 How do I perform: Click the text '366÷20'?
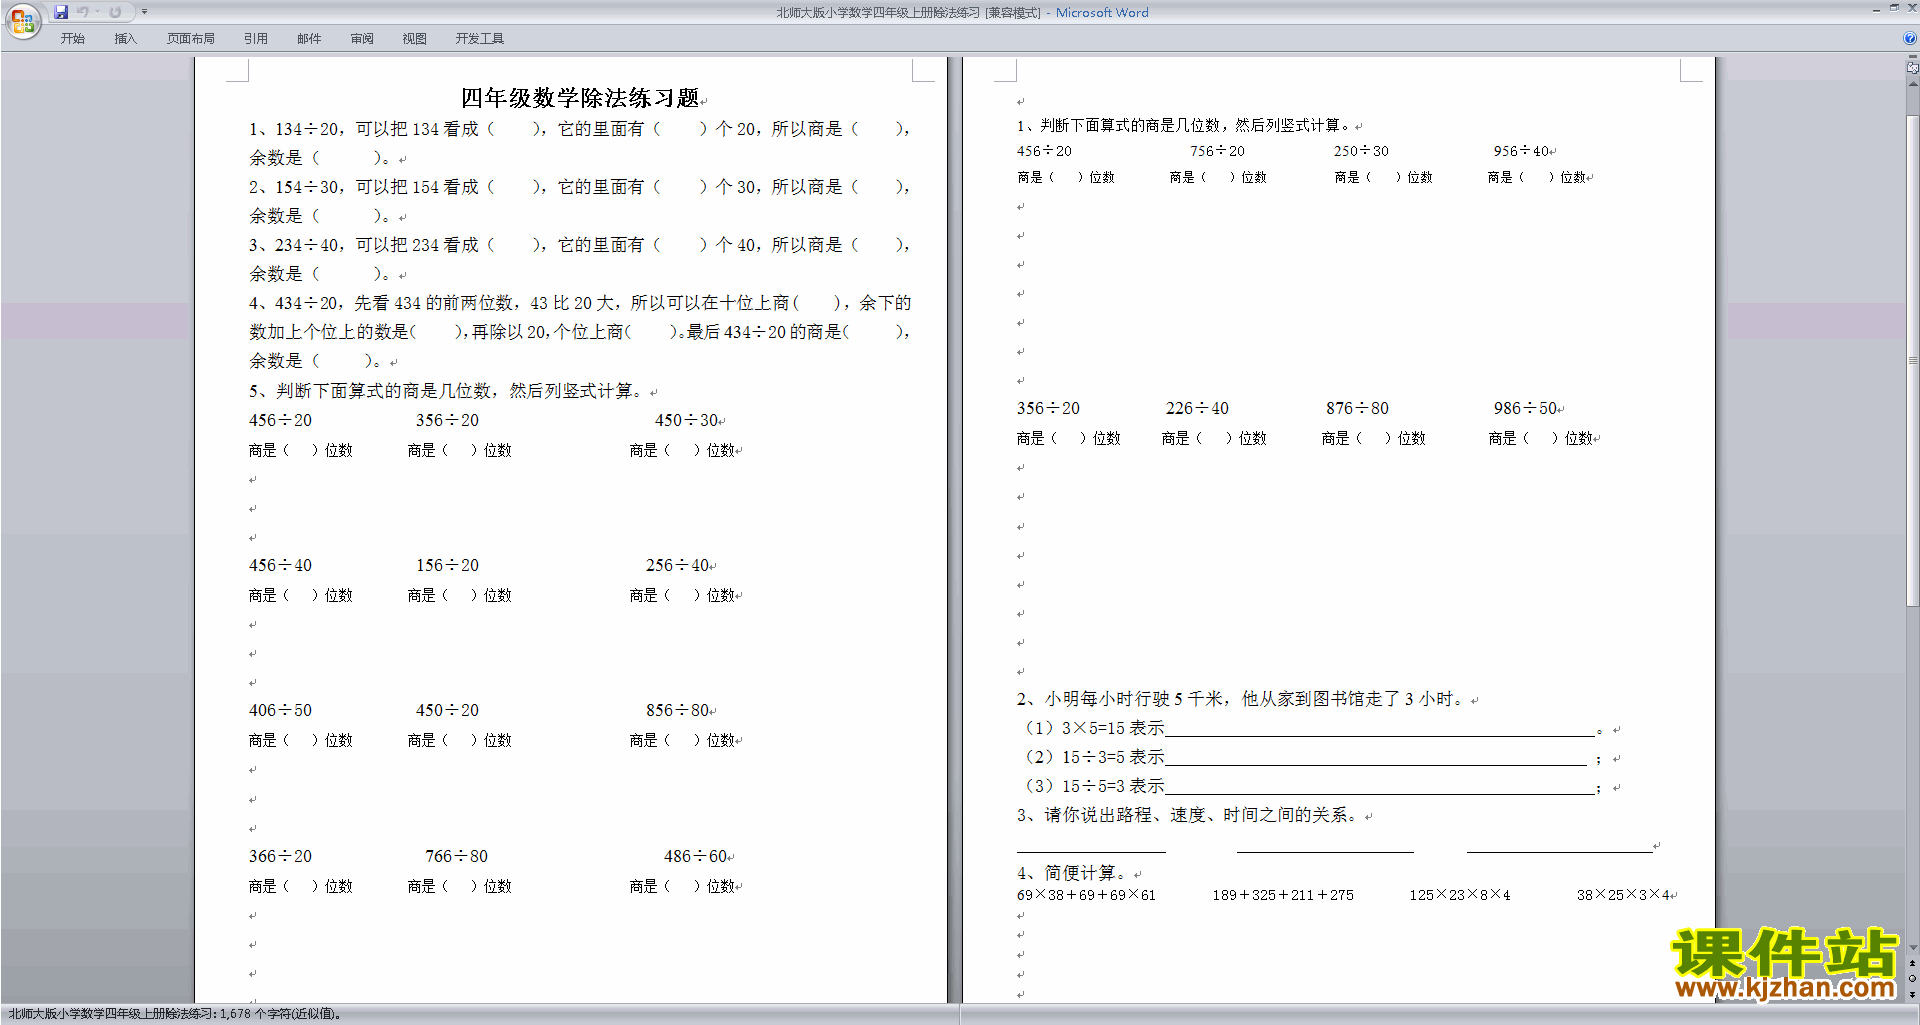[280, 856]
